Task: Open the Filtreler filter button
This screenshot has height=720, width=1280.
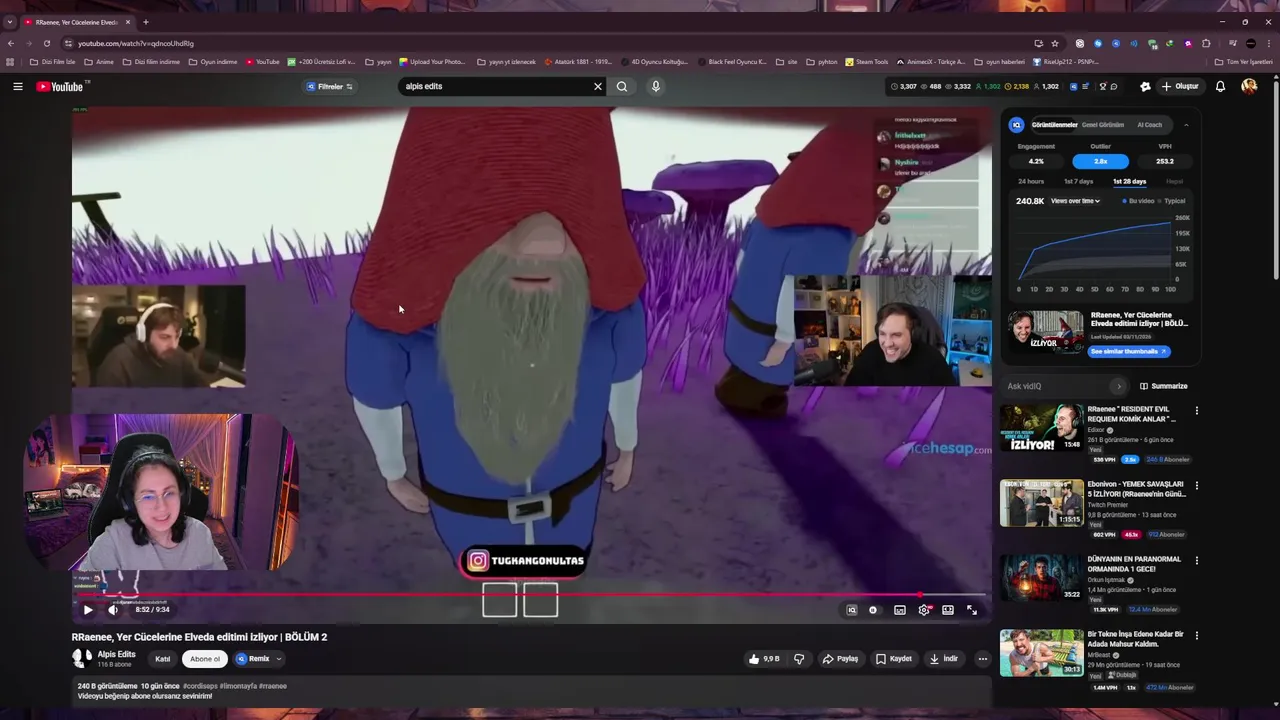Action: click(x=330, y=87)
